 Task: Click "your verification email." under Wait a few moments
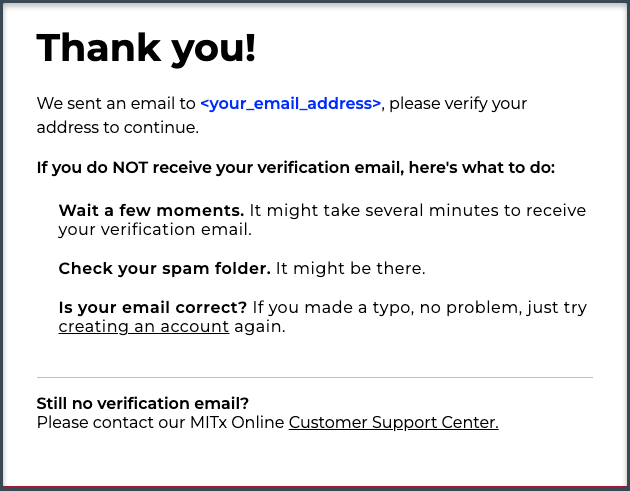coord(155,229)
